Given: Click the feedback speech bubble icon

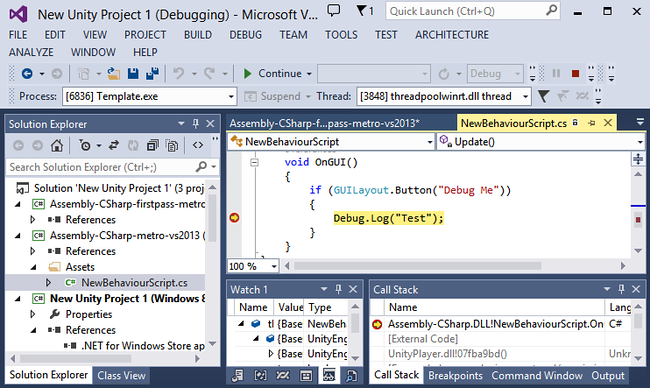Looking at the screenshot, I should click(x=334, y=10).
